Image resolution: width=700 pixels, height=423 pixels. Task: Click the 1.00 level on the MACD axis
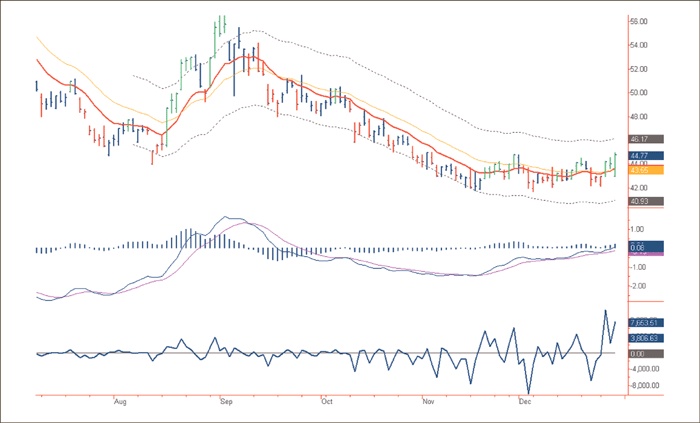click(x=637, y=228)
